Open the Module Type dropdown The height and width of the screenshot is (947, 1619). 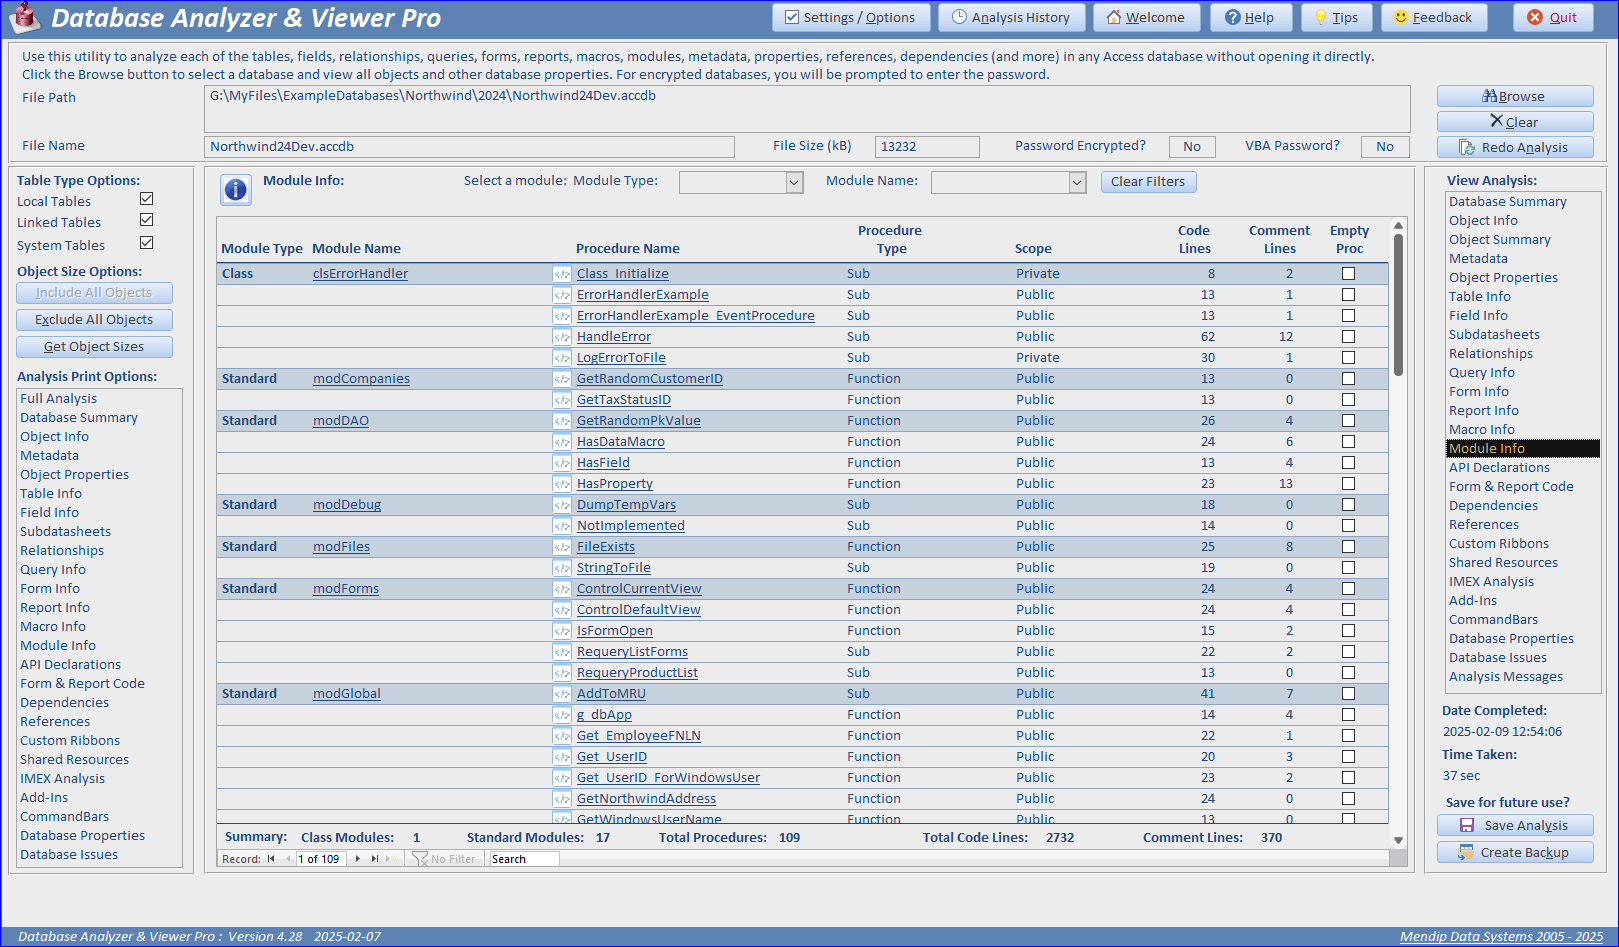tap(794, 182)
